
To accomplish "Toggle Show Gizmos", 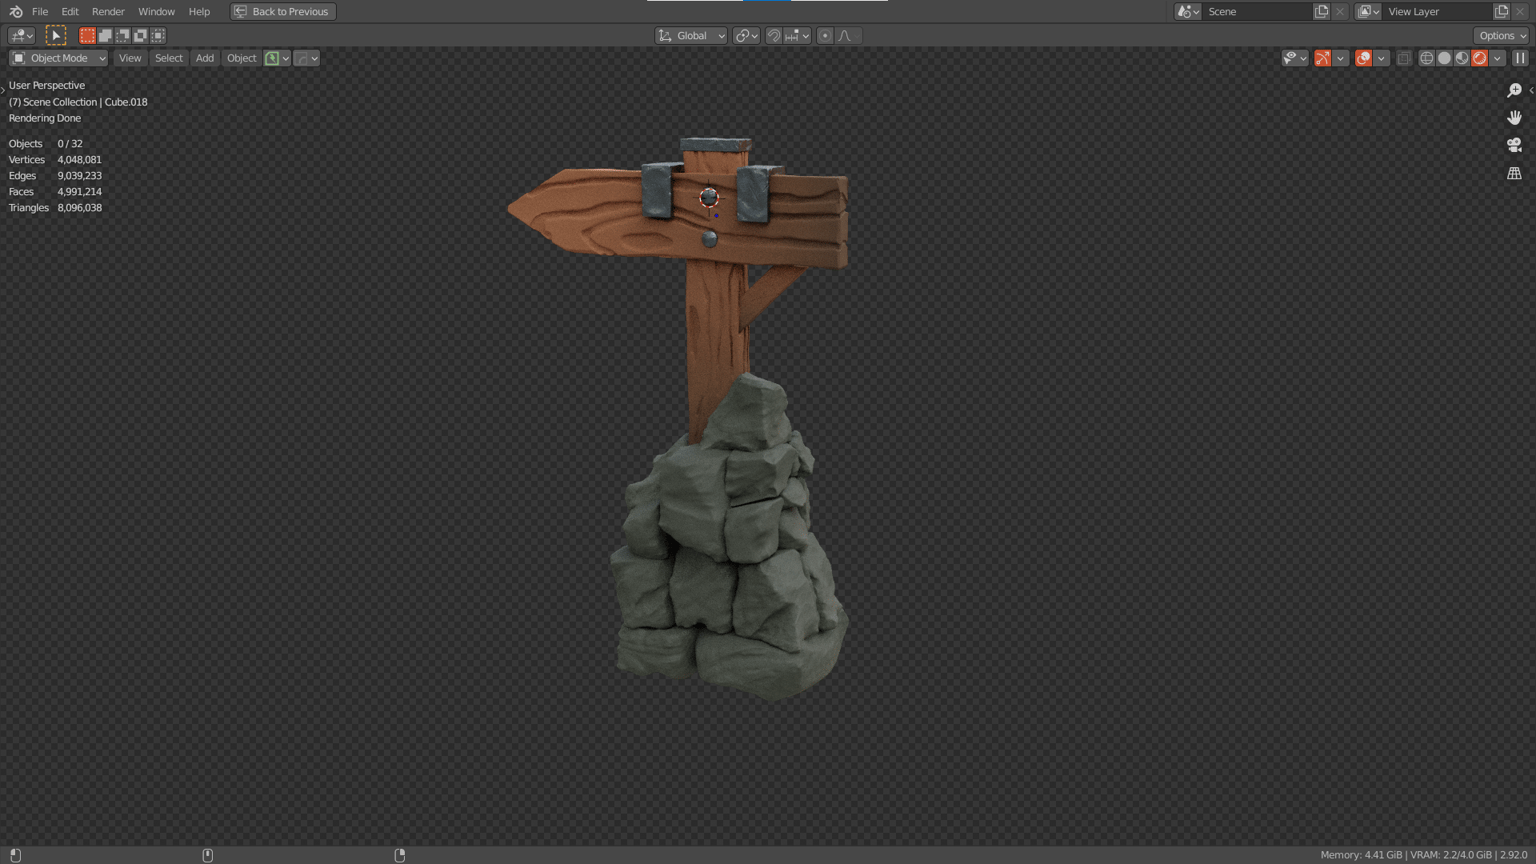I will coord(1323,58).
